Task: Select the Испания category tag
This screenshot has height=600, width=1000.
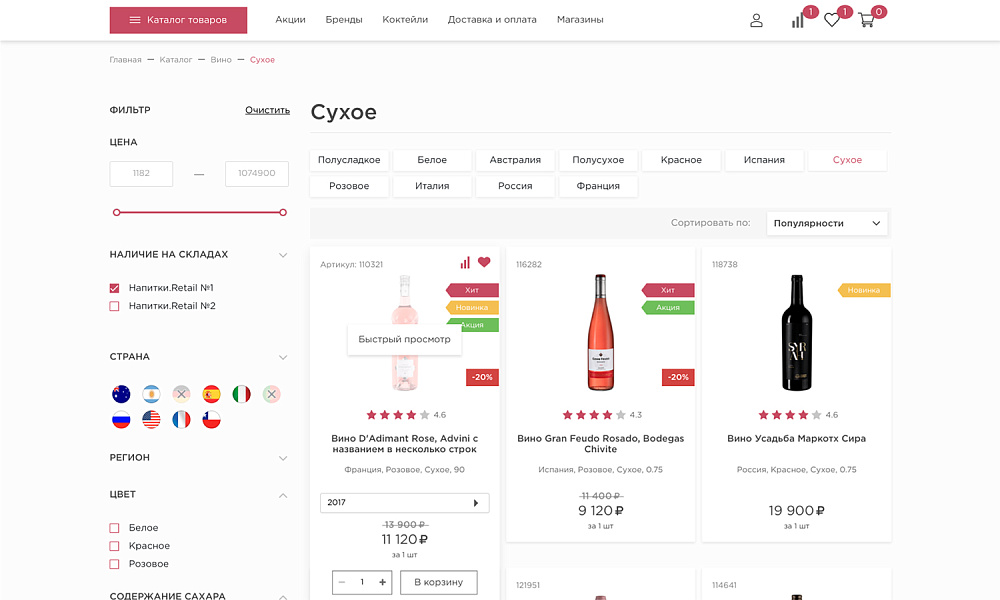Action: [764, 160]
